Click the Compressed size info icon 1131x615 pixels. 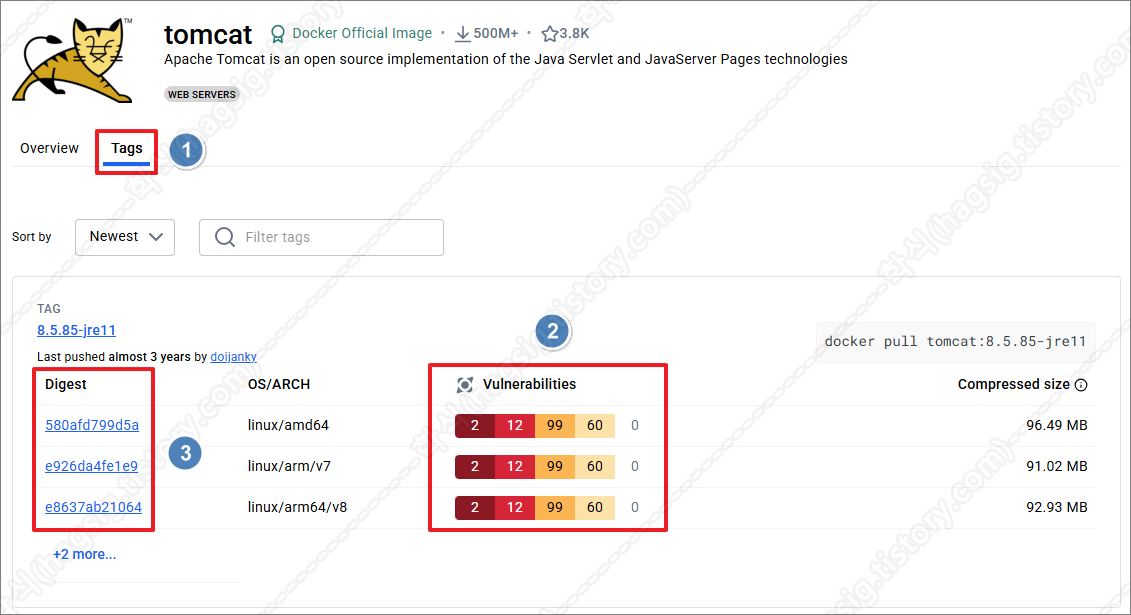(x=1081, y=385)
